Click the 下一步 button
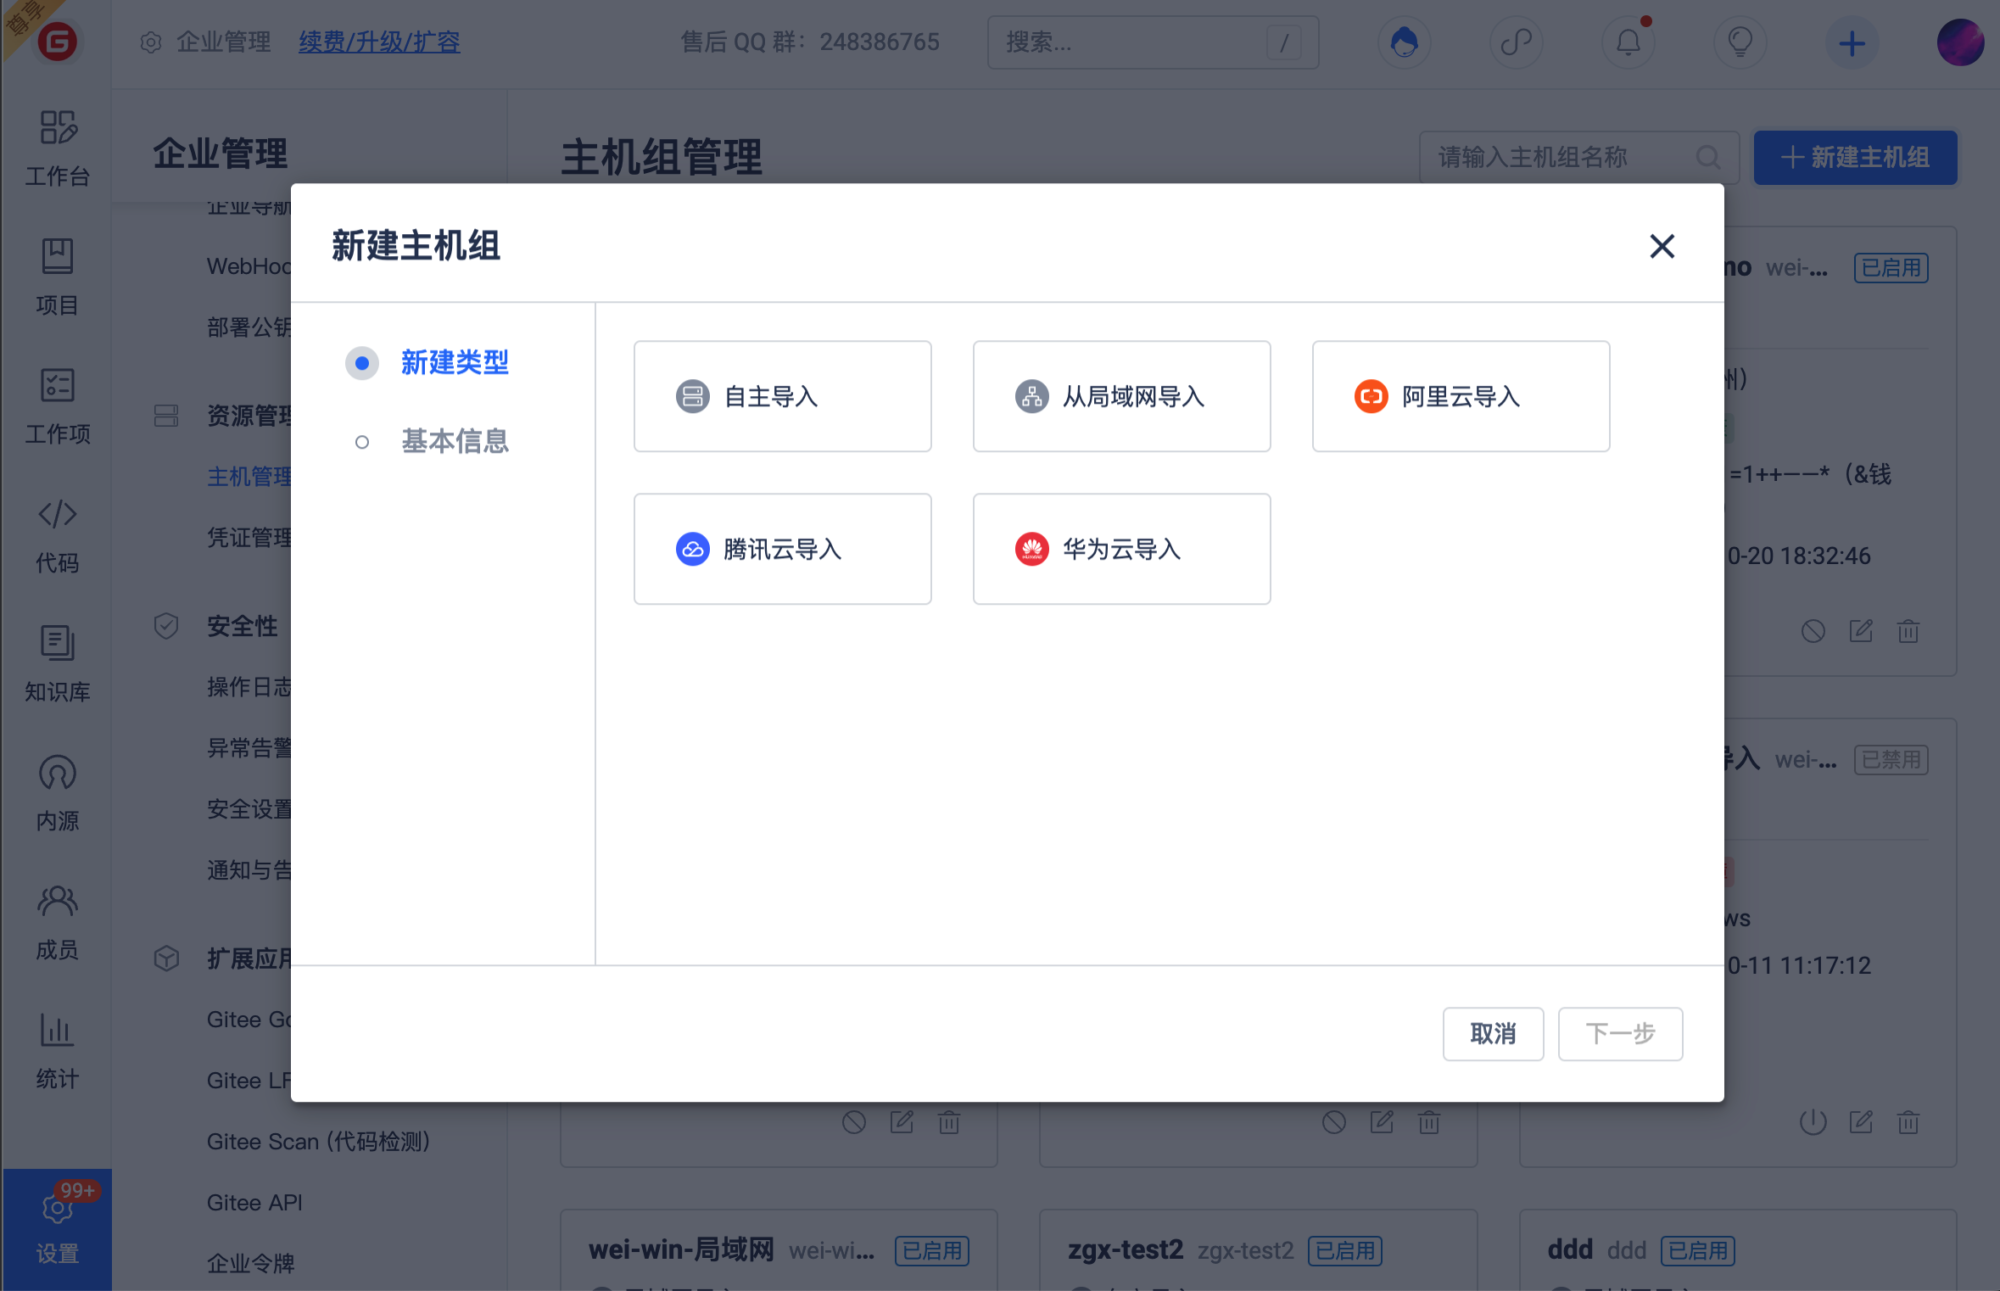This screenshot has width=2000, height=1291. pyautogui.click(x=1620, y=1033)
